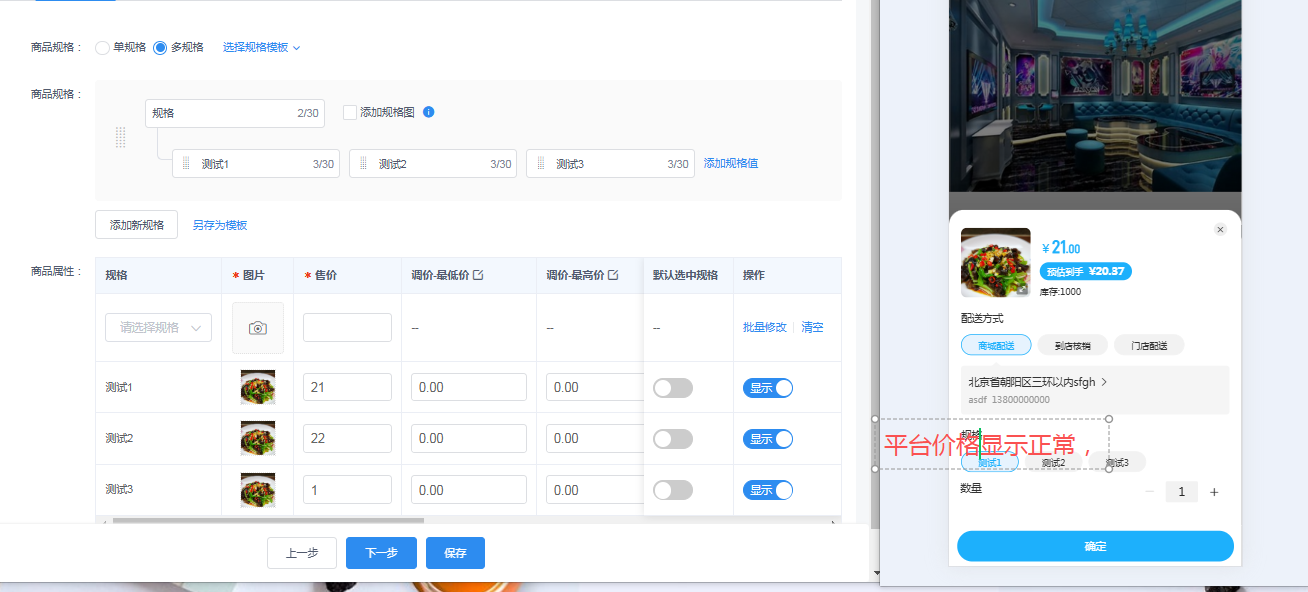1308x592 pixels.
Task: Open the 请选择规格 dropdown
Action: [158, 327]
